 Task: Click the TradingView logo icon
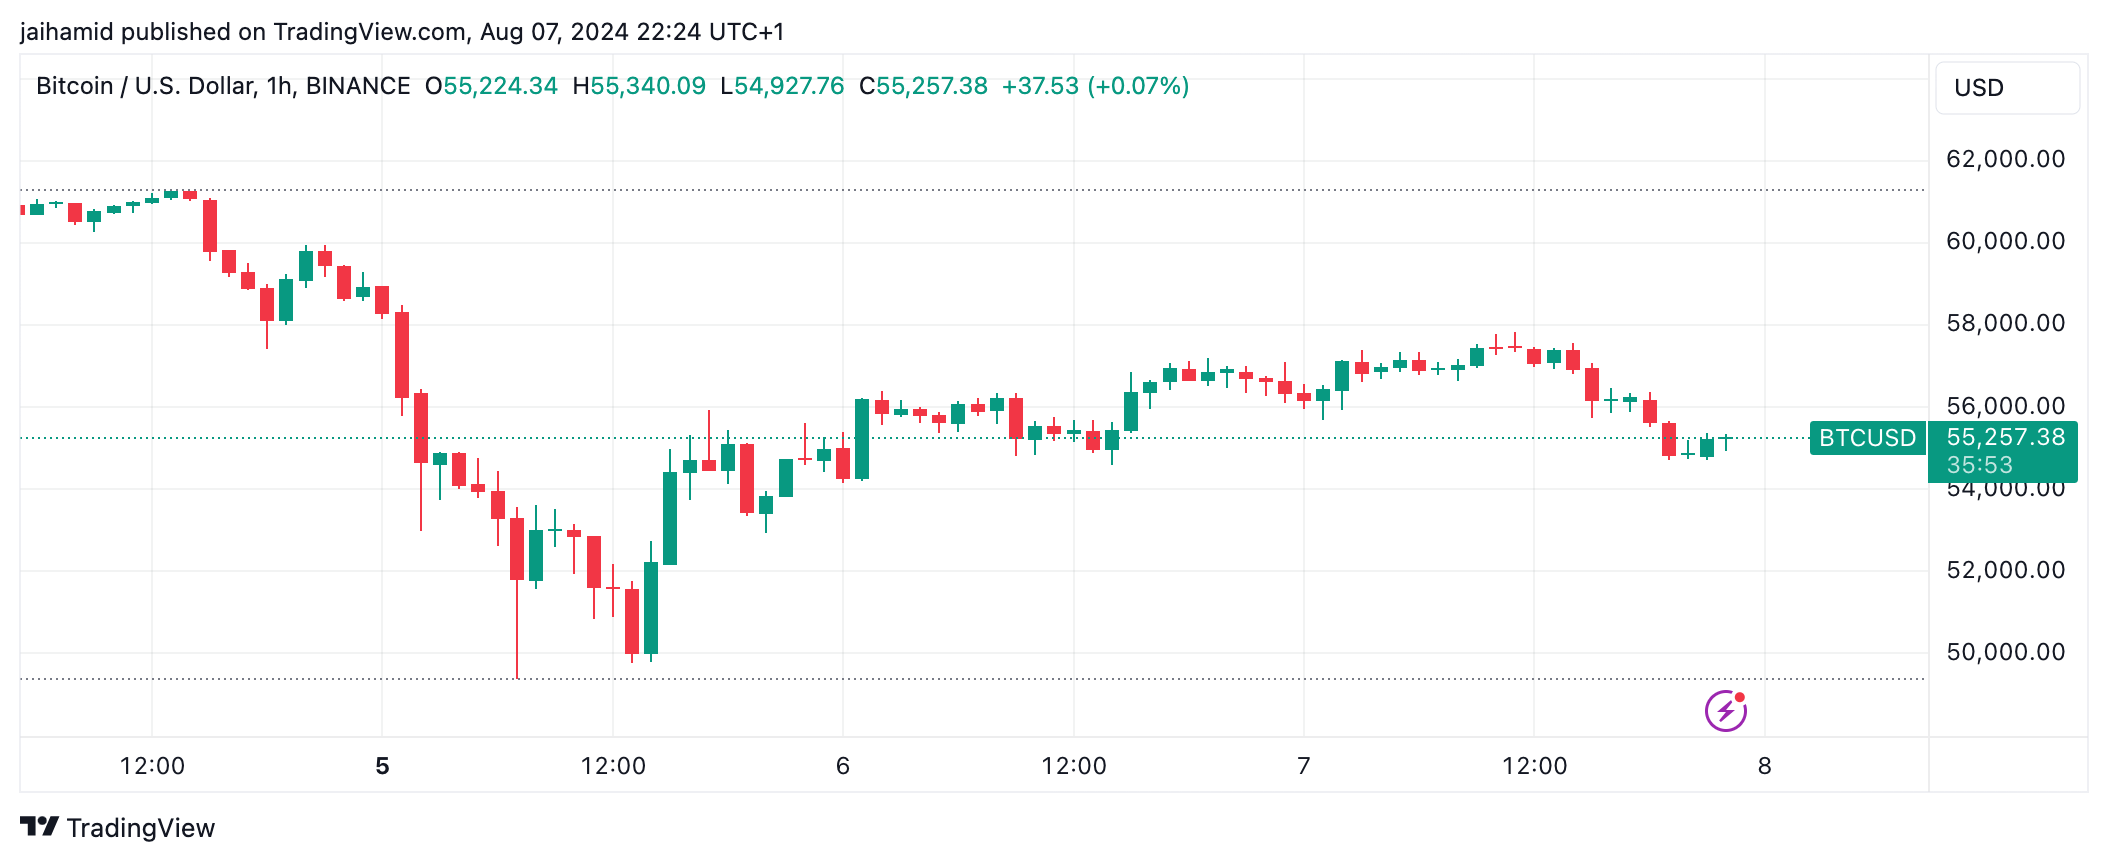pos(40,827)
